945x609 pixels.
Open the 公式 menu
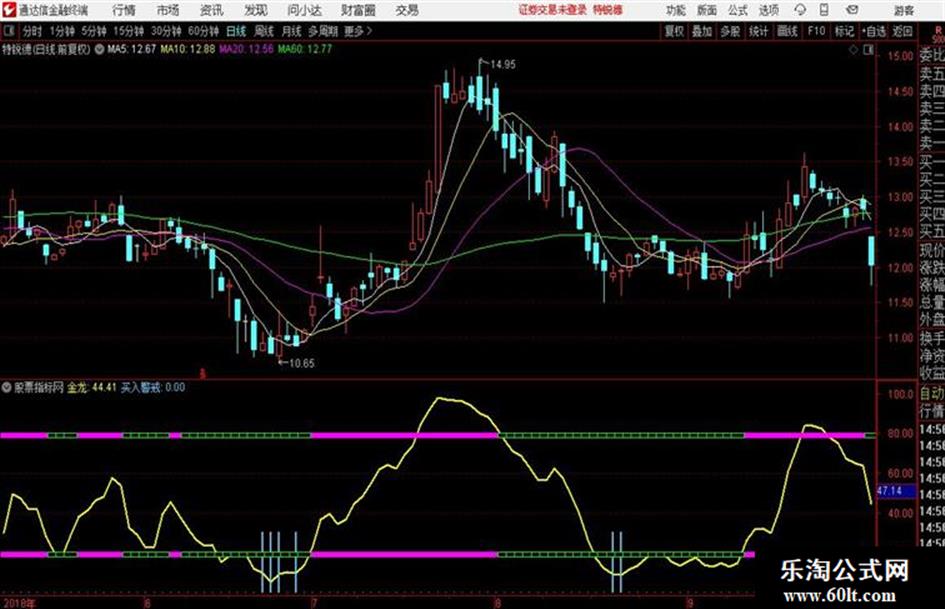point(738,10)
